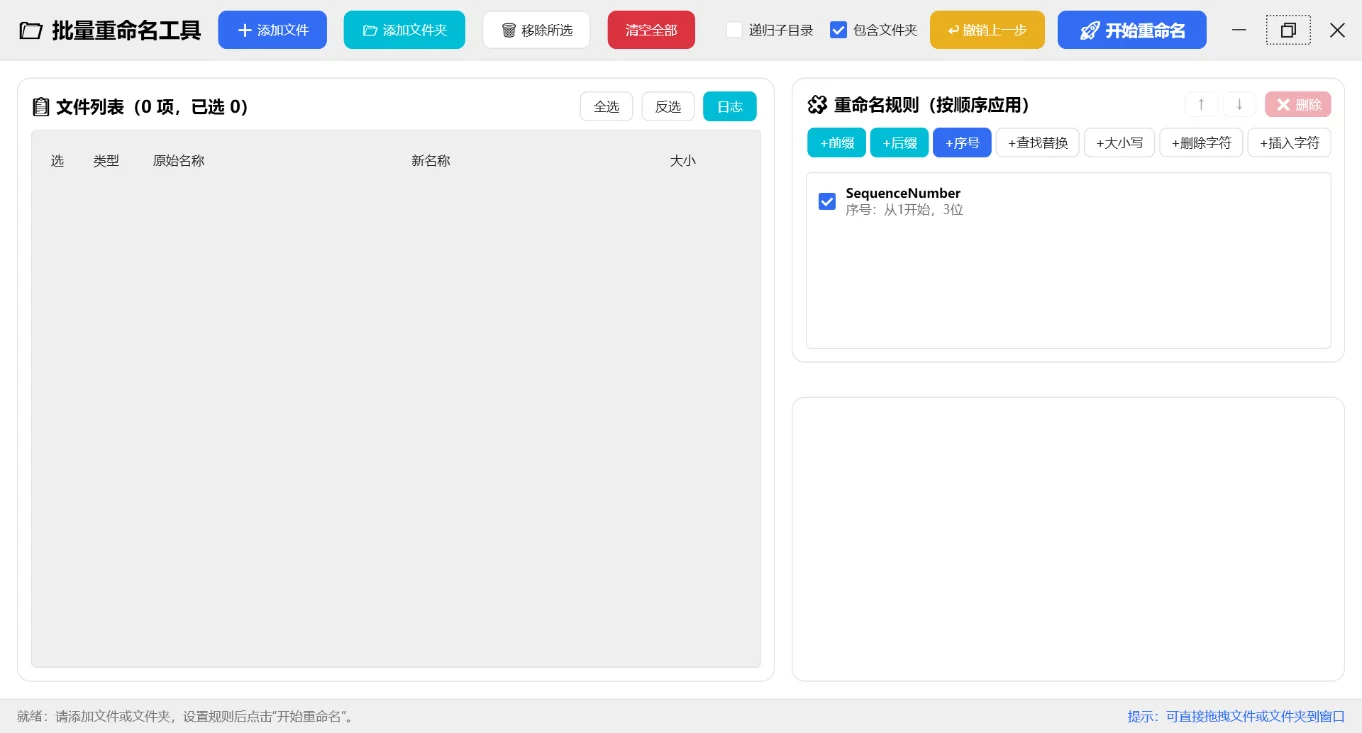Move the rule down with the down arrow icon
Viewport: 1362px width, 733px height.
tap(1239, 104)
